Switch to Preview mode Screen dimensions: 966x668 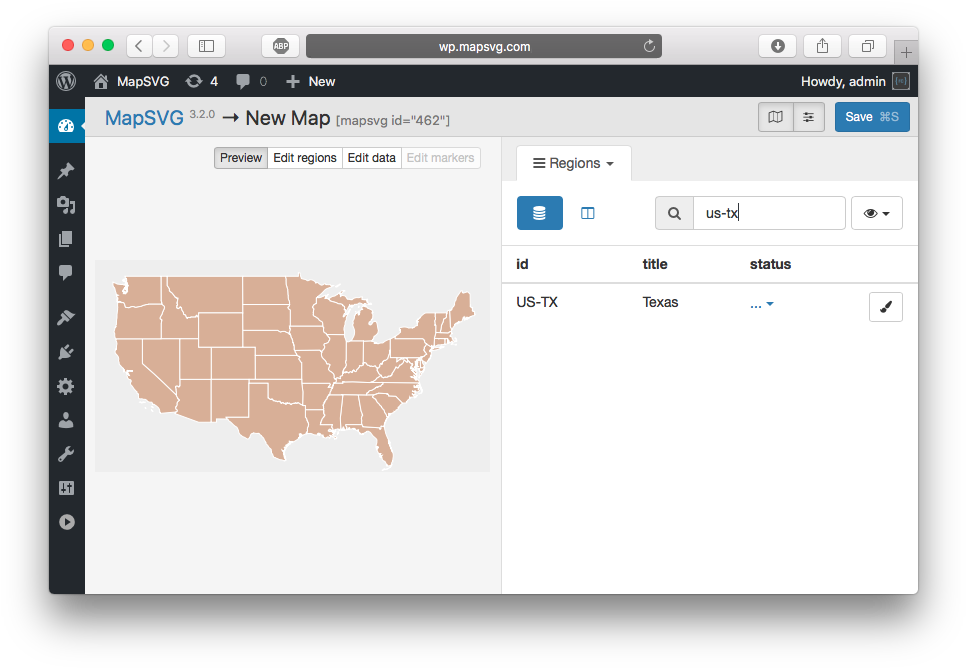click(241, 158)
